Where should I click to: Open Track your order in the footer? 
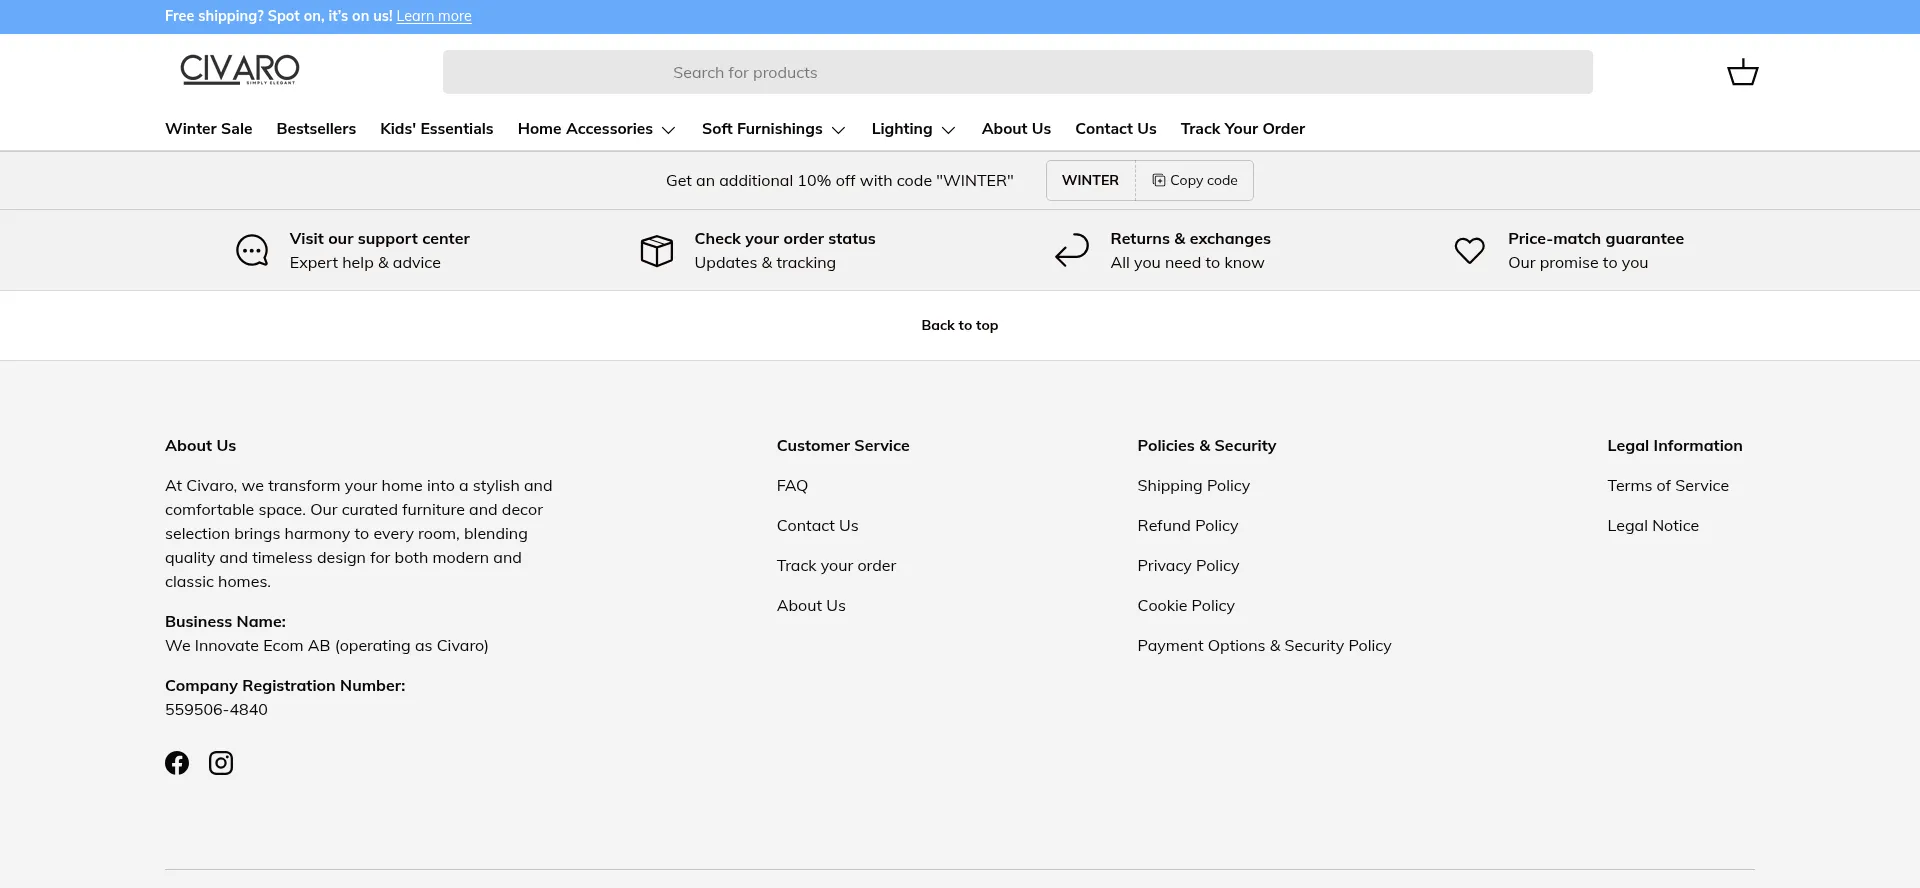coord(836,565)
